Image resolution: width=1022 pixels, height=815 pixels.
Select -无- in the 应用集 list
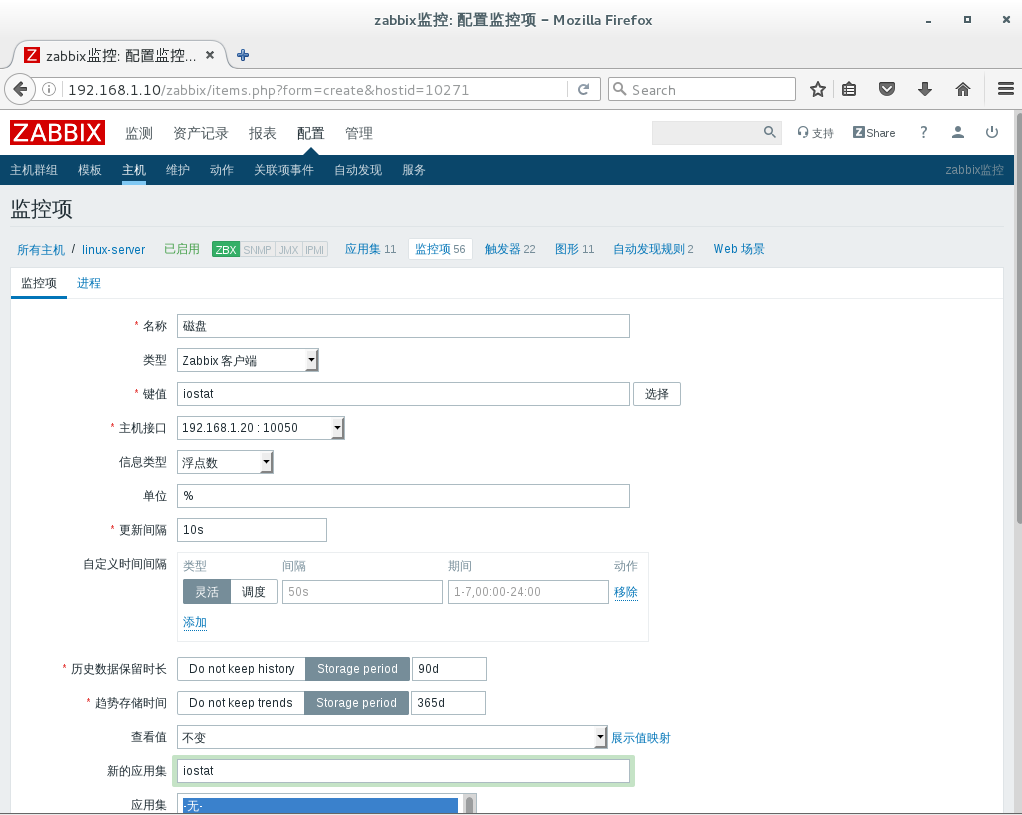click(320, 806)
